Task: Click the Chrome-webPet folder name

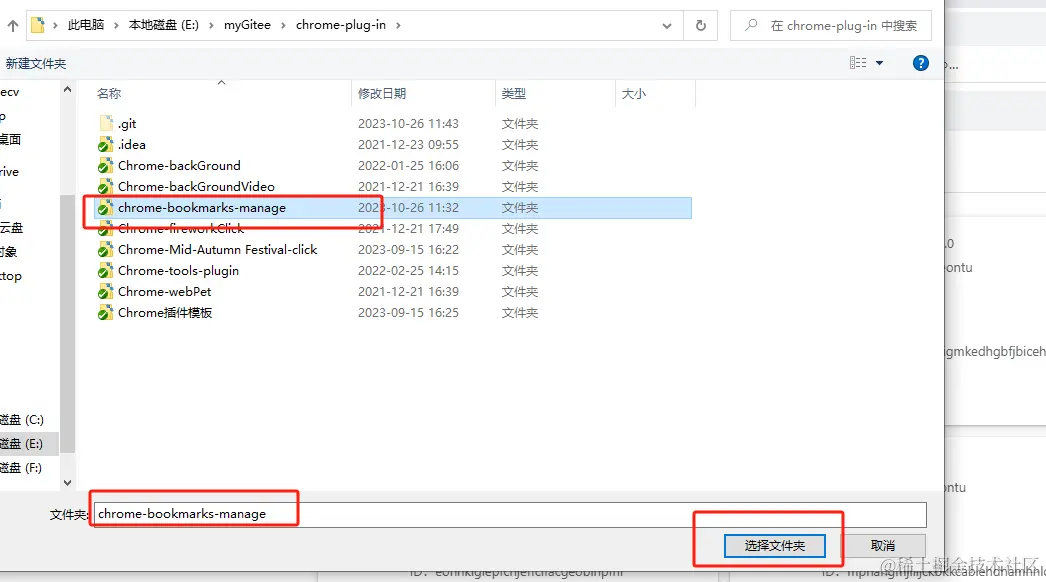Action: [x=164, y=292]
